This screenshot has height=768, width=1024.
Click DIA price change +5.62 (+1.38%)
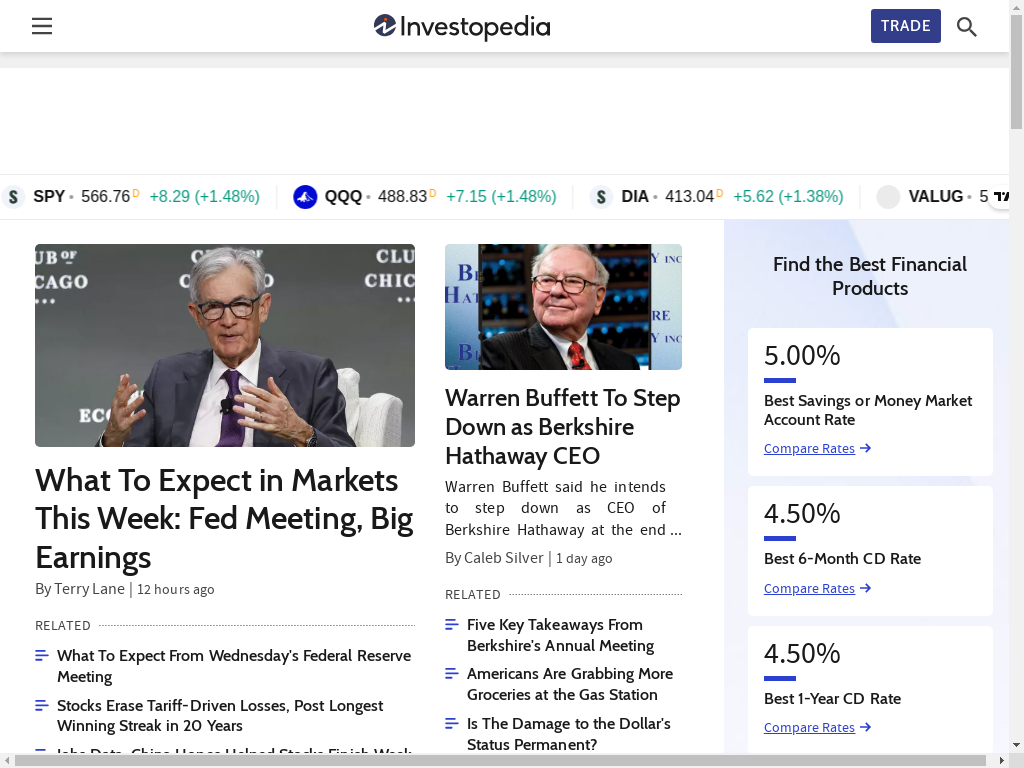pos(788,197)
